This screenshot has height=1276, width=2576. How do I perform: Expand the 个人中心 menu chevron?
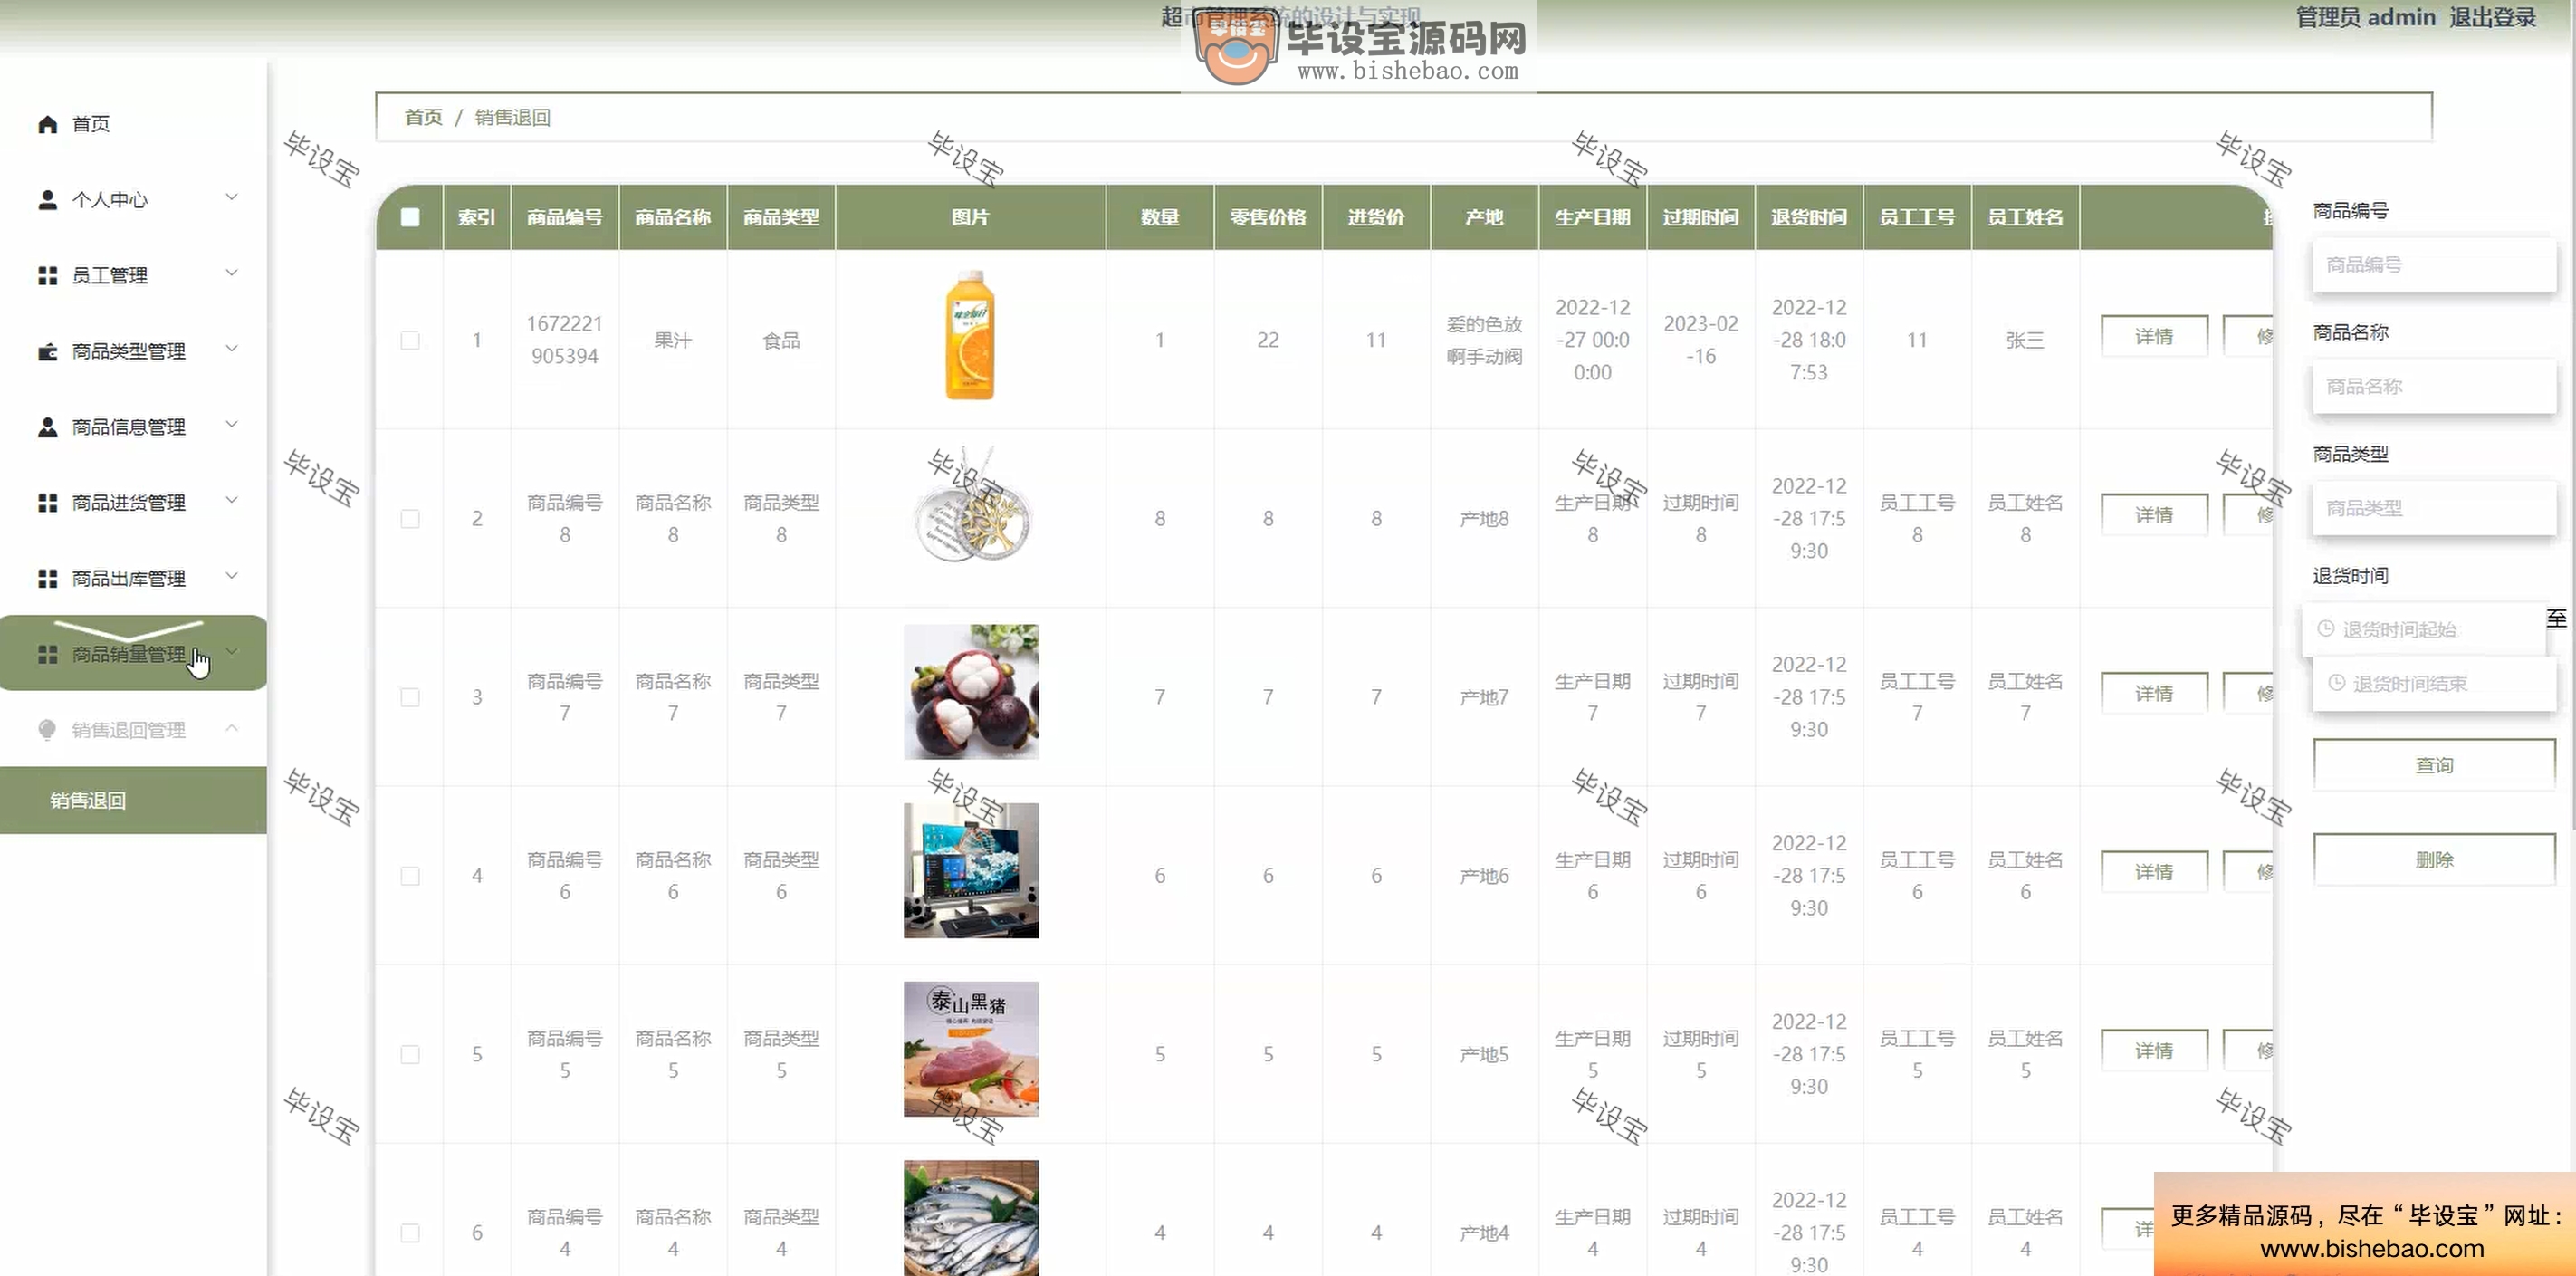coord(232,197)
